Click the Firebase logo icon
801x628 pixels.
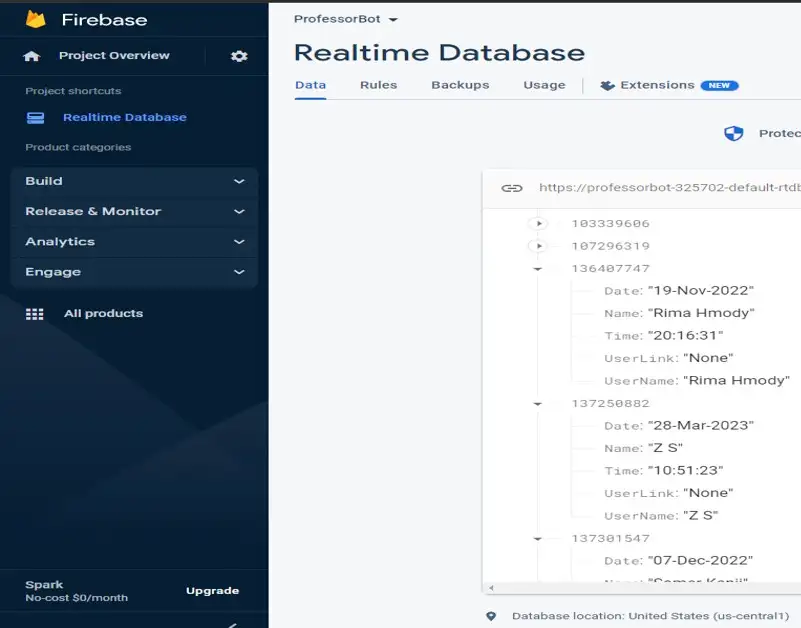click(x=36, y=20)
